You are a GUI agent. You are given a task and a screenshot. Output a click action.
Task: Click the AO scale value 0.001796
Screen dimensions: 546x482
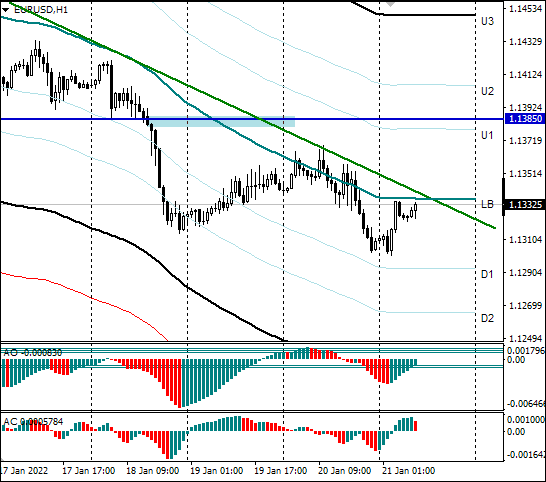(x=526, y=350)
